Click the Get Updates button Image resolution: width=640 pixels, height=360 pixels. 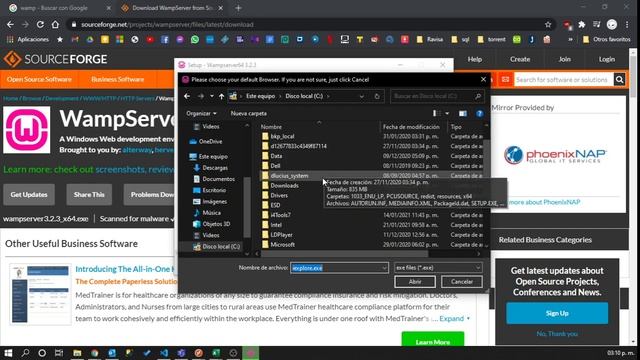tap(29, 195)
